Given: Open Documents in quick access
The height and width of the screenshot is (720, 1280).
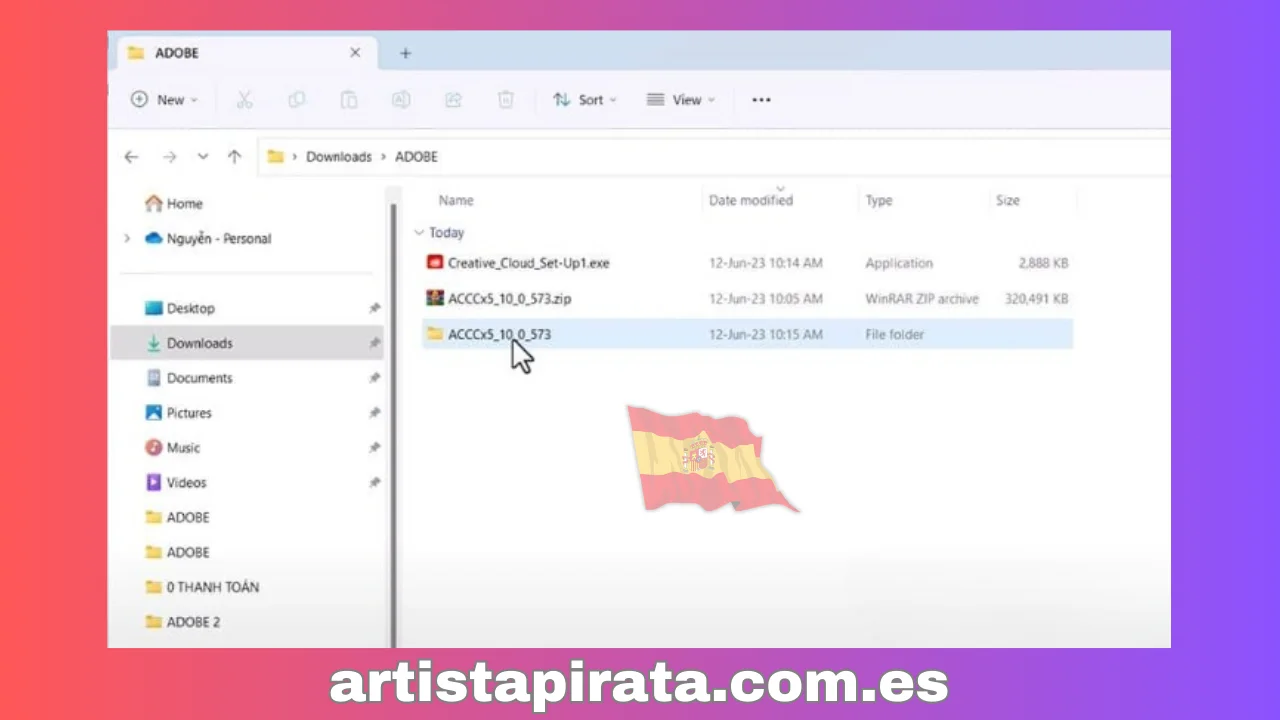Looking at the screenshot, I should (189, 378).
